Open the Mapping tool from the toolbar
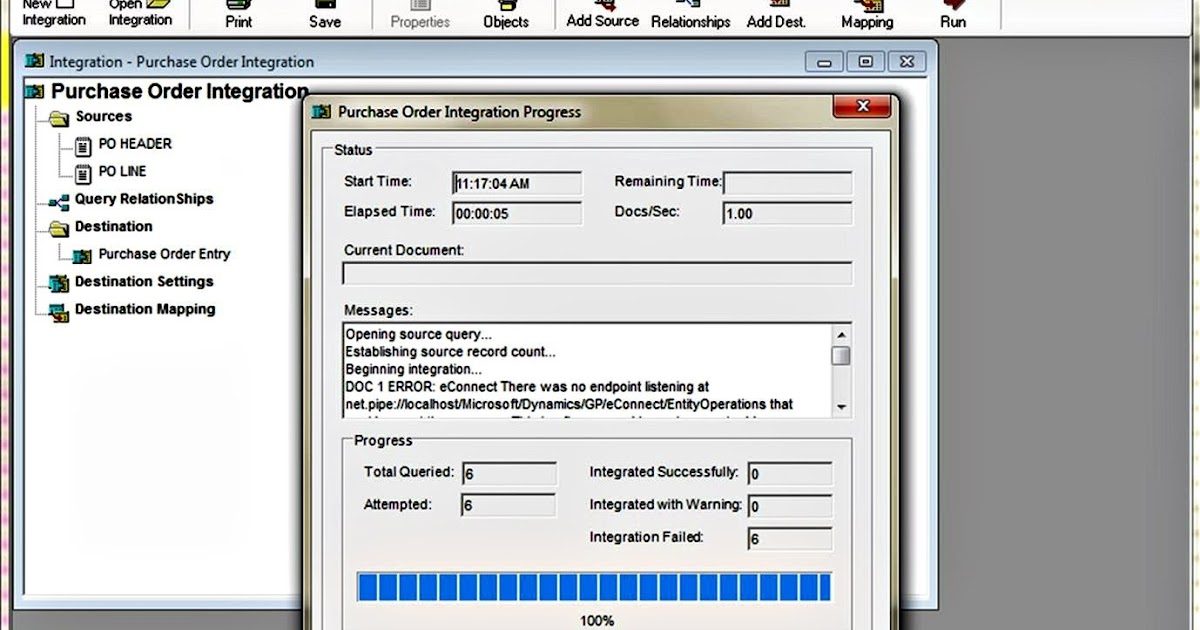Screen dimensions: 1200x630 tap(866, 13)
